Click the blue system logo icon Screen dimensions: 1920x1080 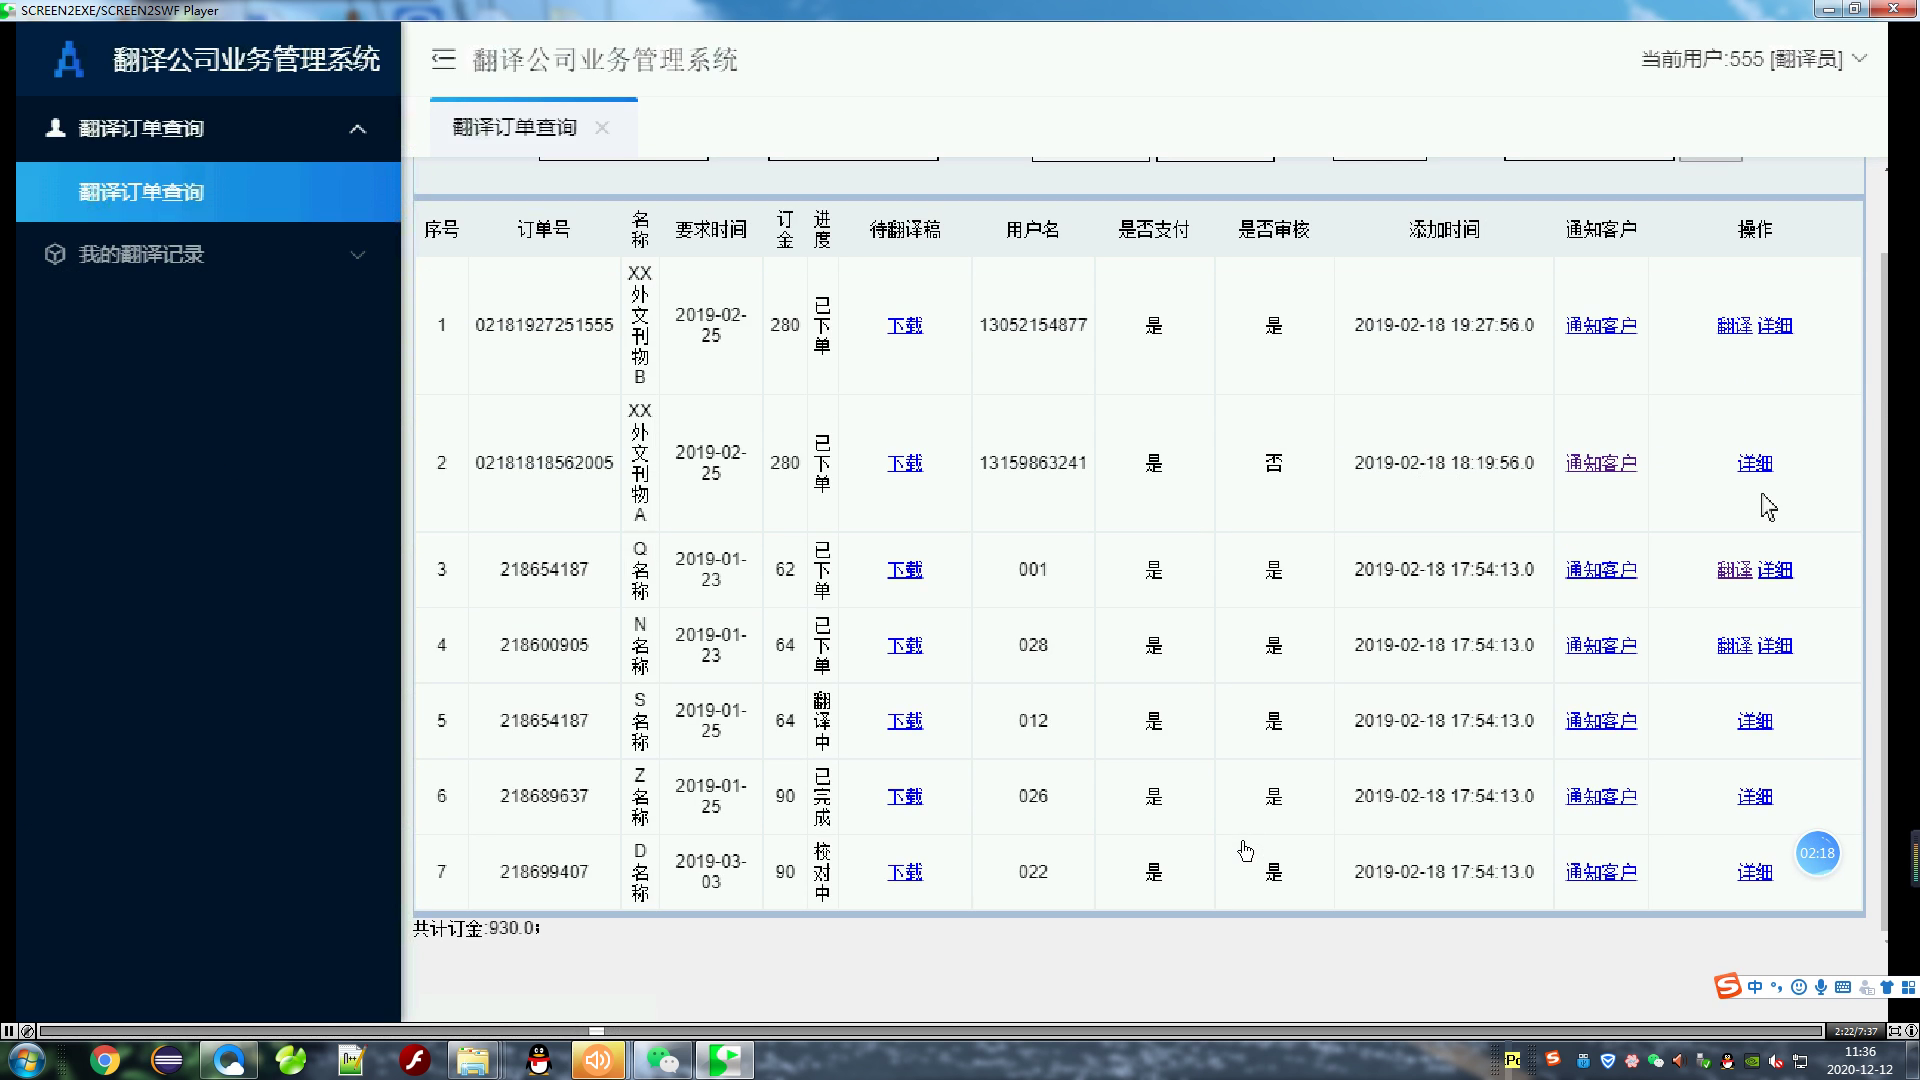click(68, 59)
